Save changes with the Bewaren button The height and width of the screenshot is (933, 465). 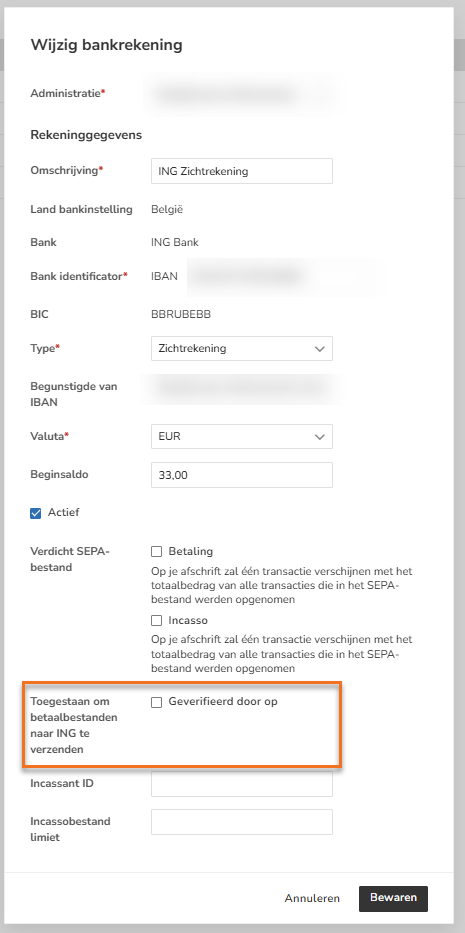click(x=393, y=898)
